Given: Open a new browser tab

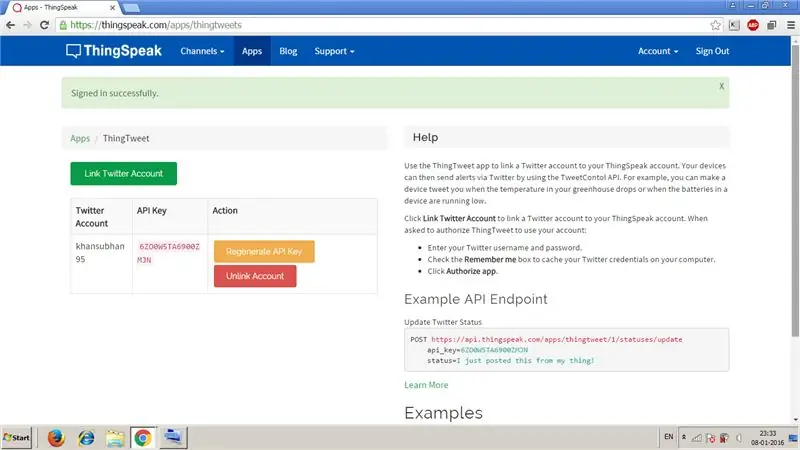Looking at the screenshot, I should (x=132, y=8).
